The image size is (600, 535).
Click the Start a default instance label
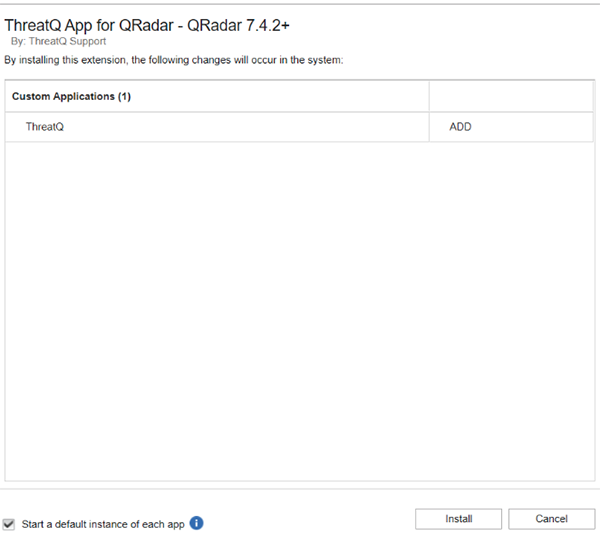pyautogui.click(x=103, y=524)
